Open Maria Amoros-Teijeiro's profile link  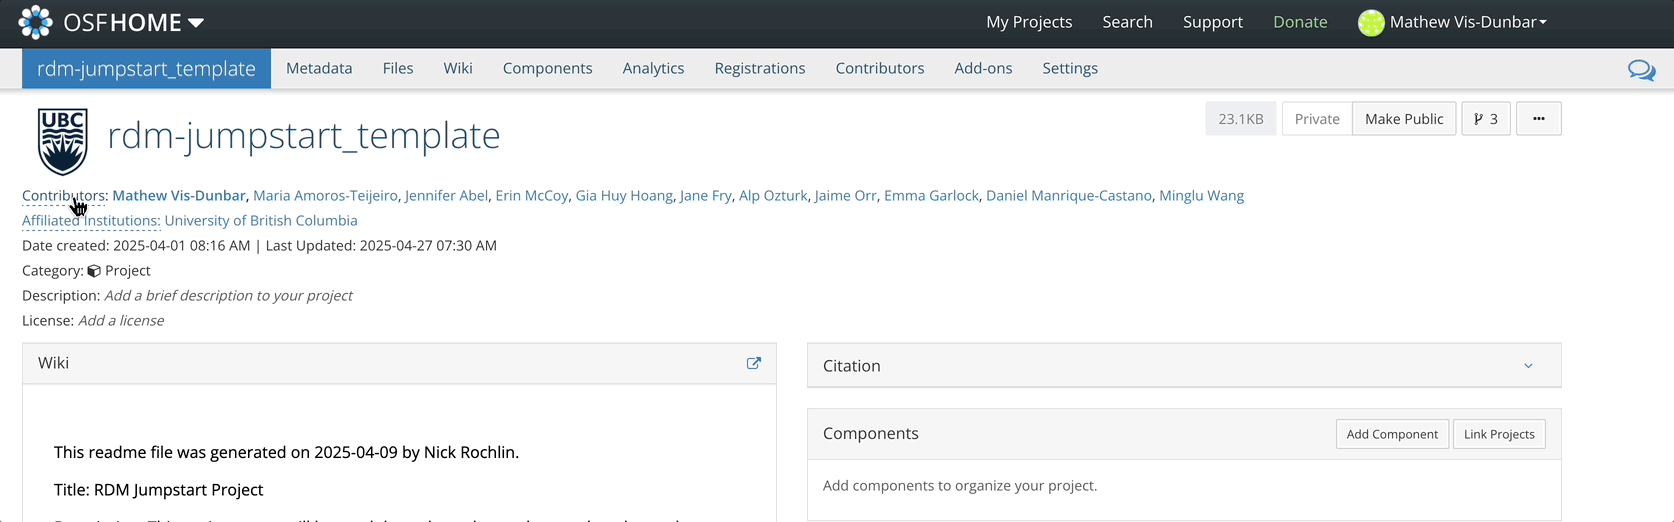click(x=325, y=196)
